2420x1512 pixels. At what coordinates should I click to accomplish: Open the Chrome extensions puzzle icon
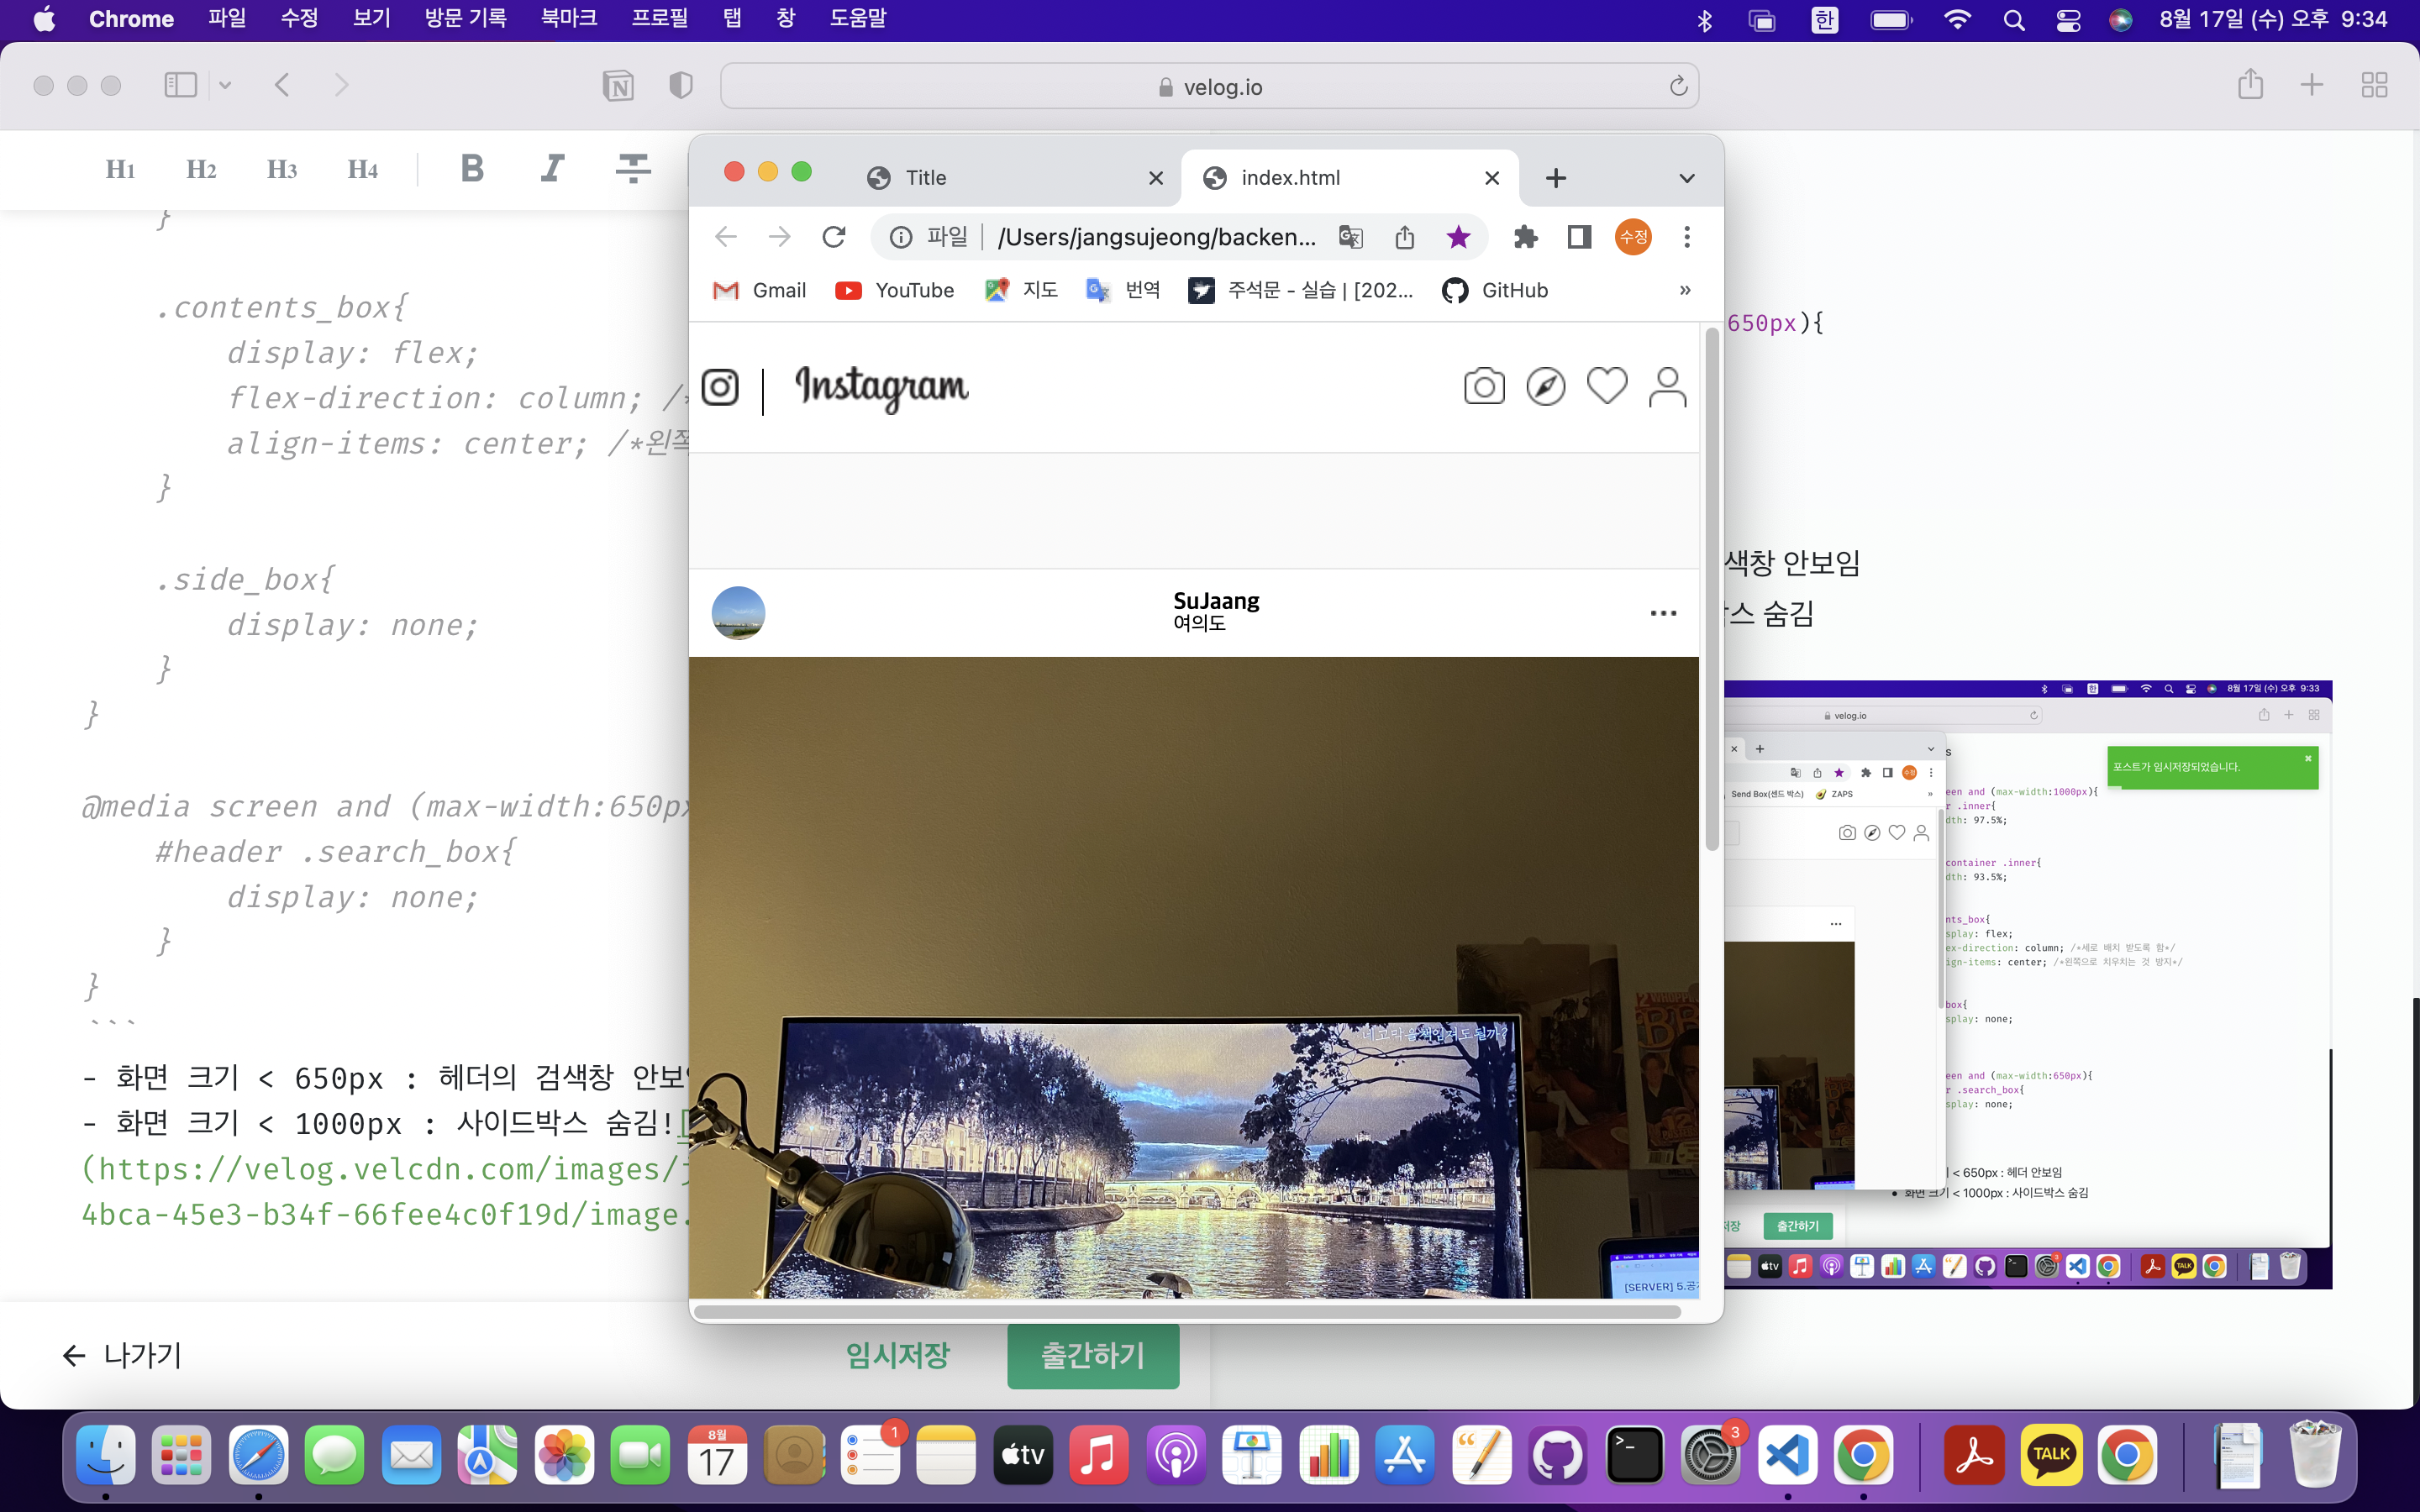(1526, 237)
